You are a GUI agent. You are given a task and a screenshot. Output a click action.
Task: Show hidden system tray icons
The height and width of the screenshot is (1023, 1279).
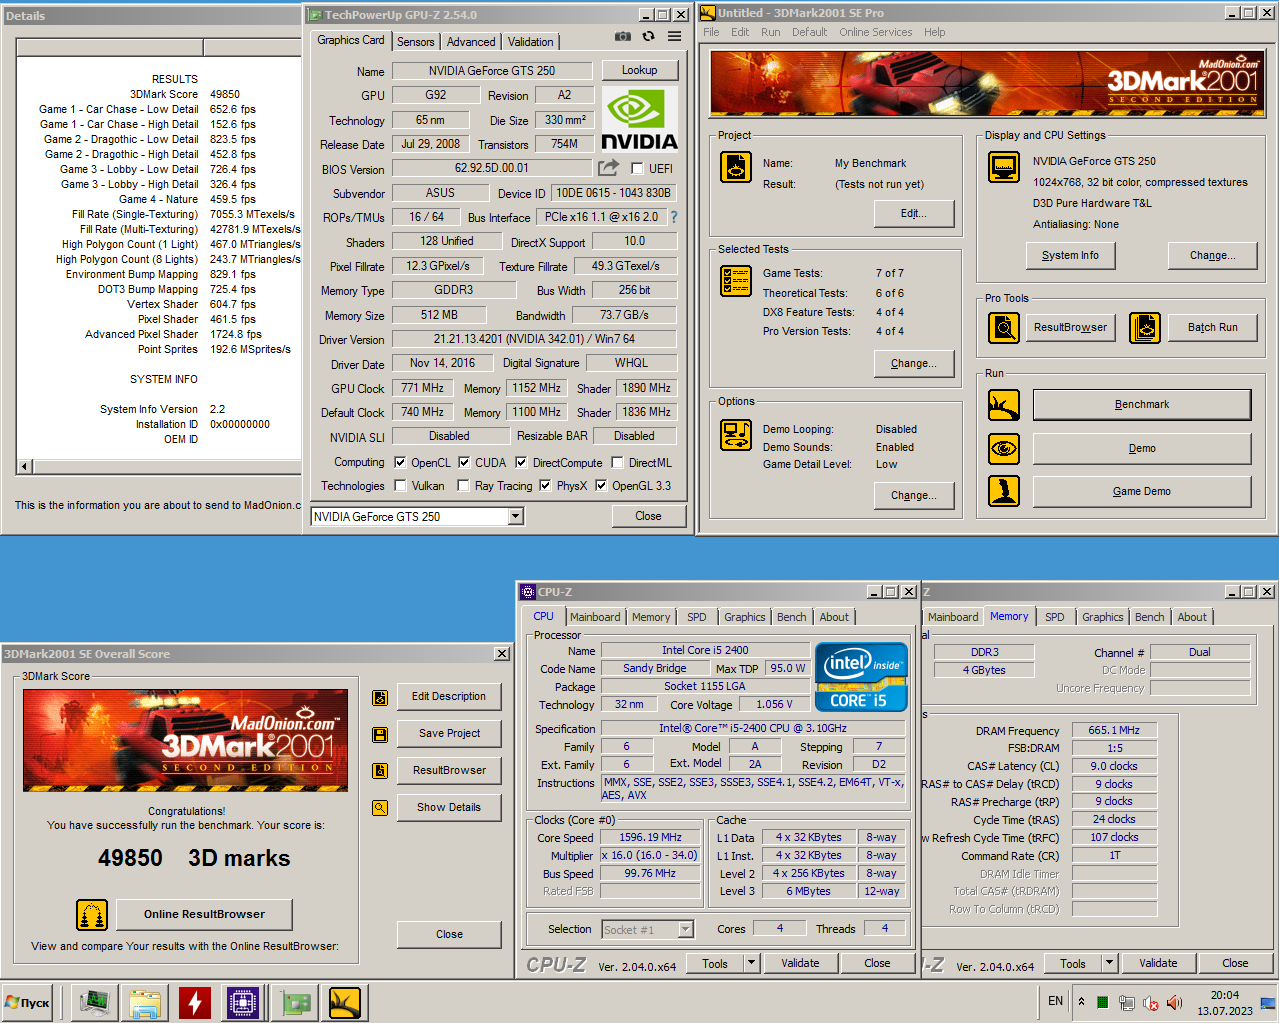pyautogui.click(x=1081, y=1001)
